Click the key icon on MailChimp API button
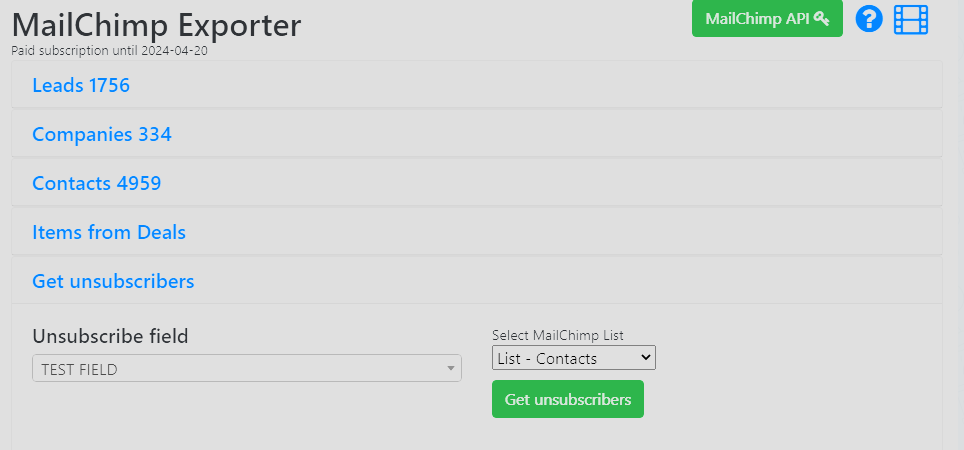Image resolution: width=964 pixels, height=450 pixels. 822,18
